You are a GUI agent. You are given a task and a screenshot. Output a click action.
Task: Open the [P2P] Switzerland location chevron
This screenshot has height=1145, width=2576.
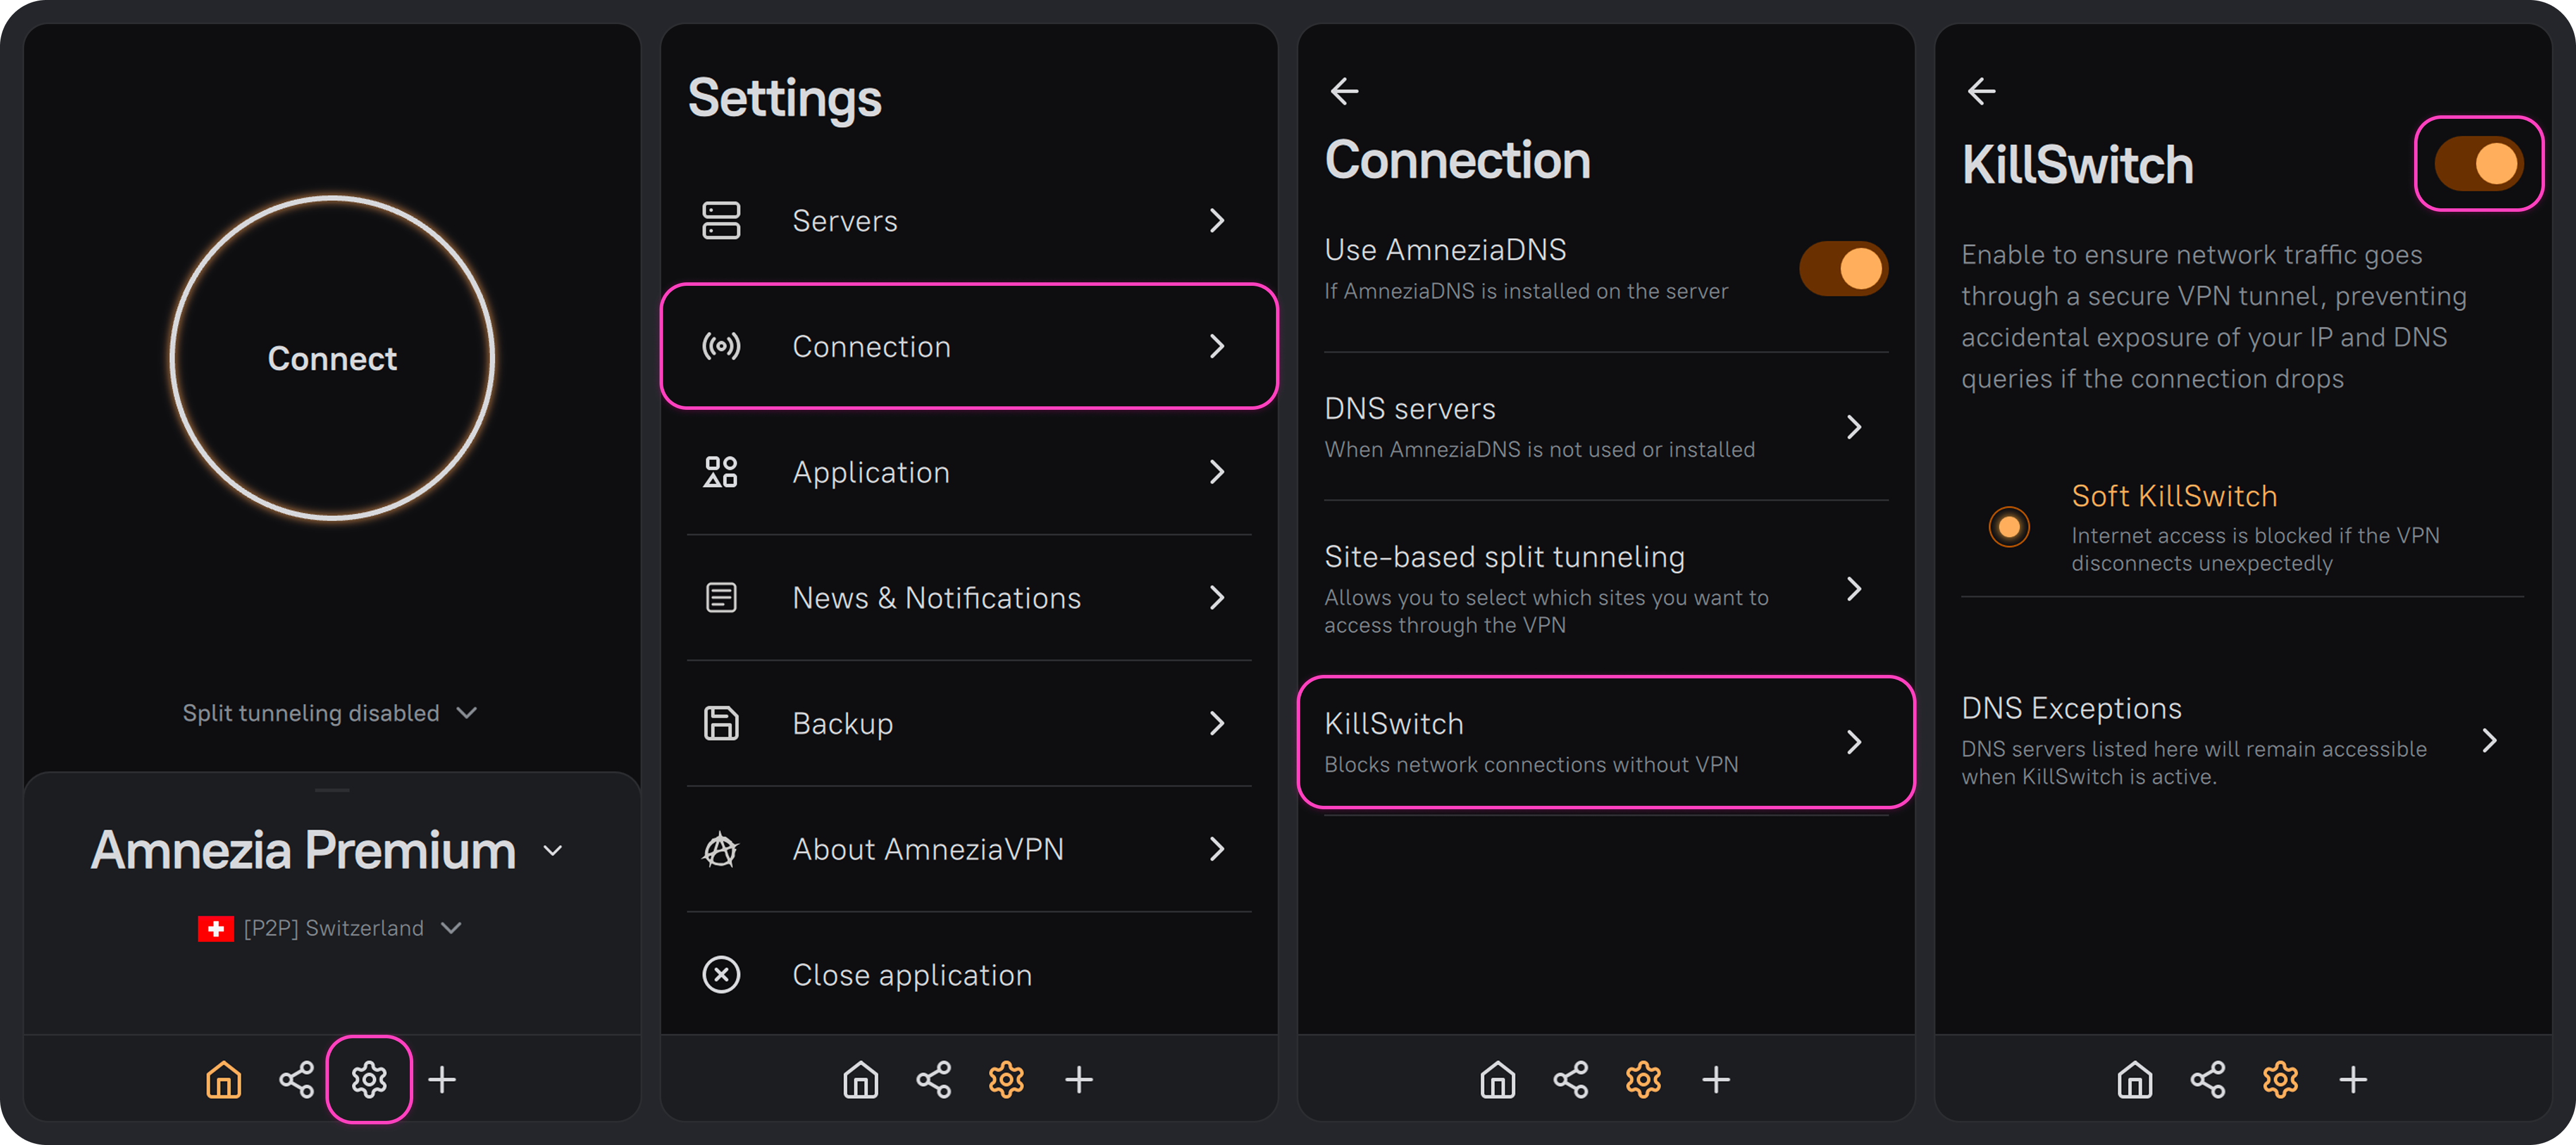click(x=451, y=928)
